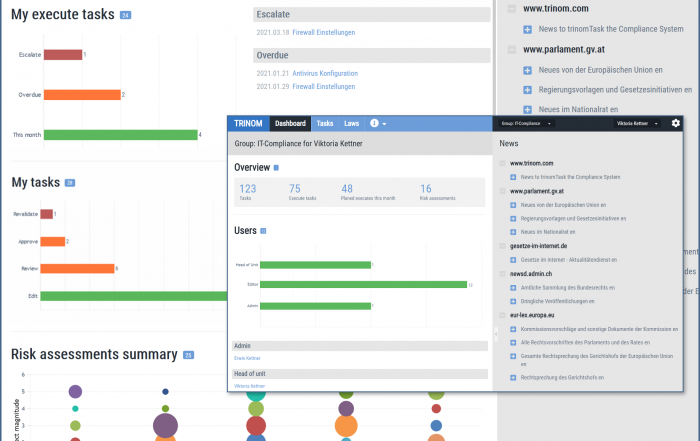Expand plus icon for Neues im Nationalrat in foreground window

click(513, 232)
